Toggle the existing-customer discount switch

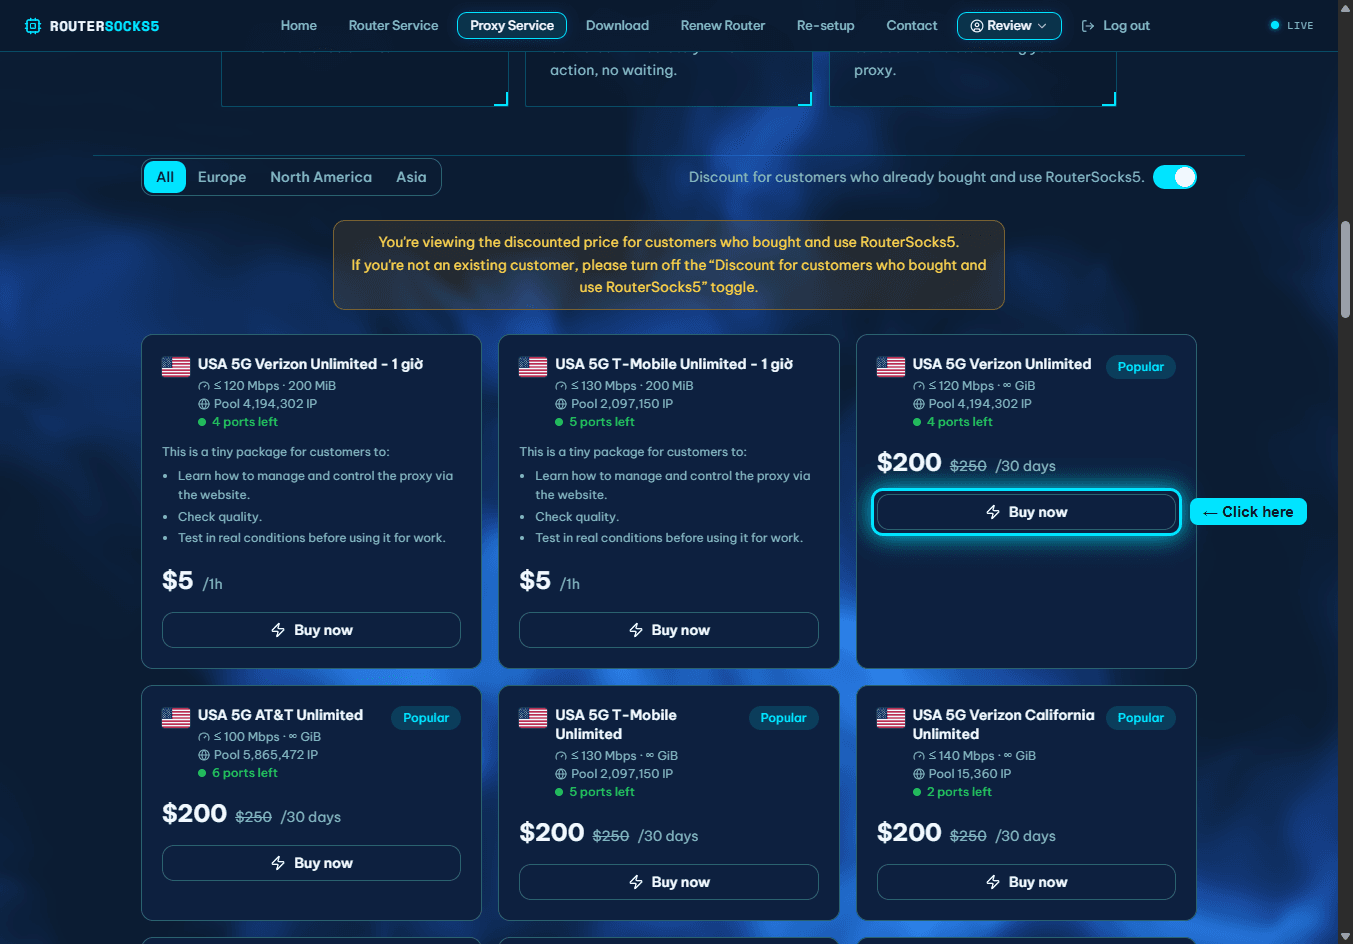(x=1175, y=177)
